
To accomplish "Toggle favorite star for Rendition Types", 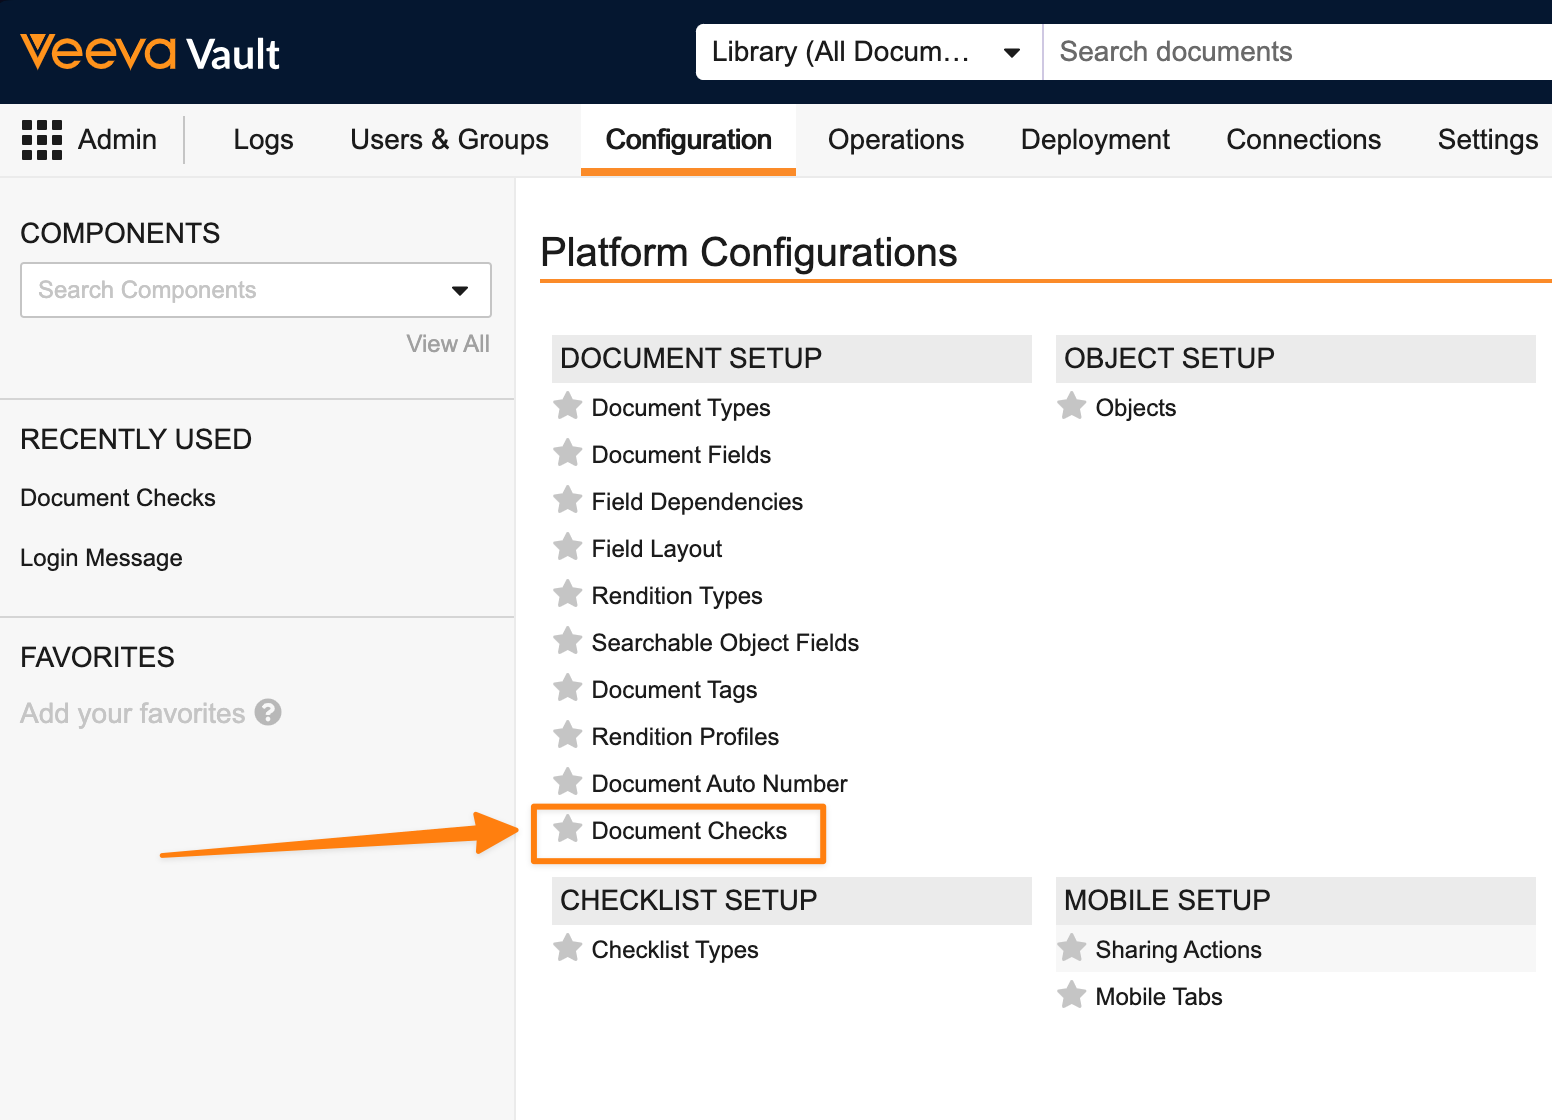I will click(x=568, y=594).
